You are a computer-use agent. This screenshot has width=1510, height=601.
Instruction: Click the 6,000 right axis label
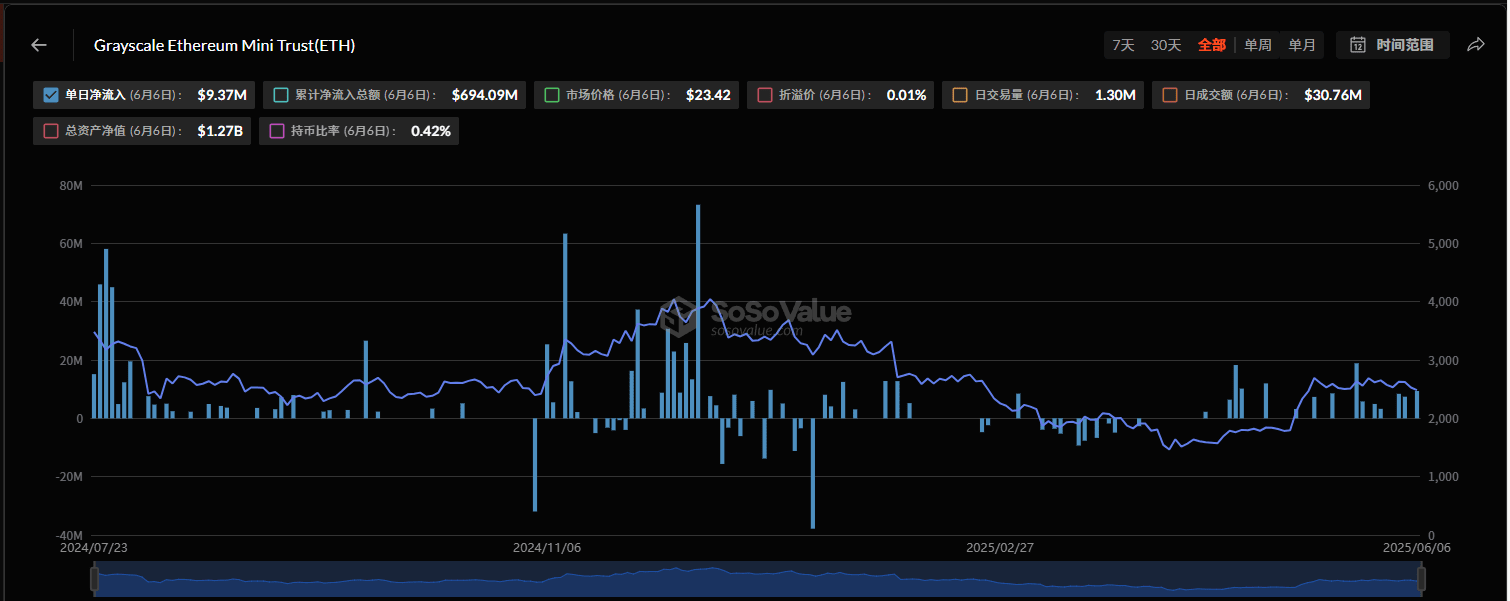[1443, 186]
